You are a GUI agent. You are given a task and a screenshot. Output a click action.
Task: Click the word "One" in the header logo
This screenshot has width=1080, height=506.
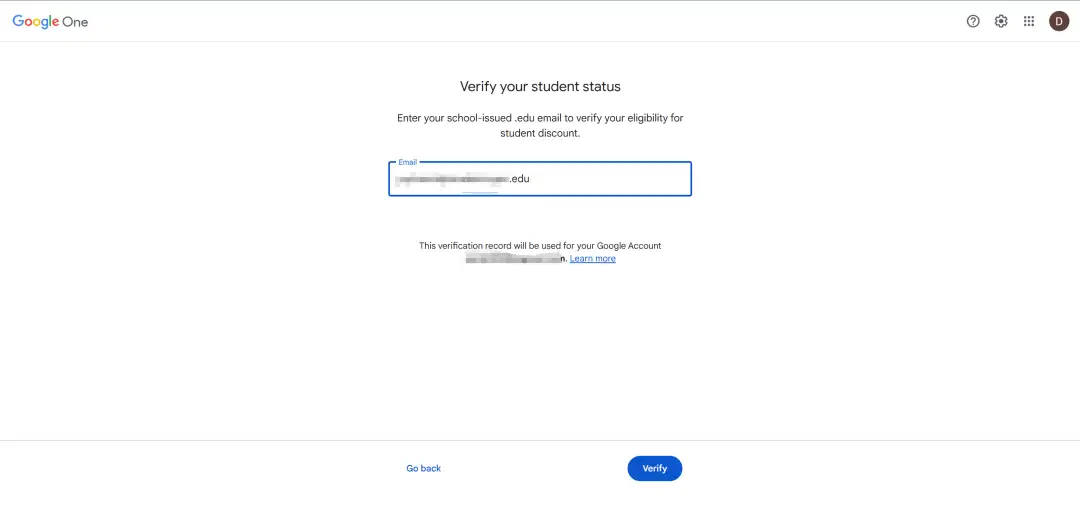point(76,22)
